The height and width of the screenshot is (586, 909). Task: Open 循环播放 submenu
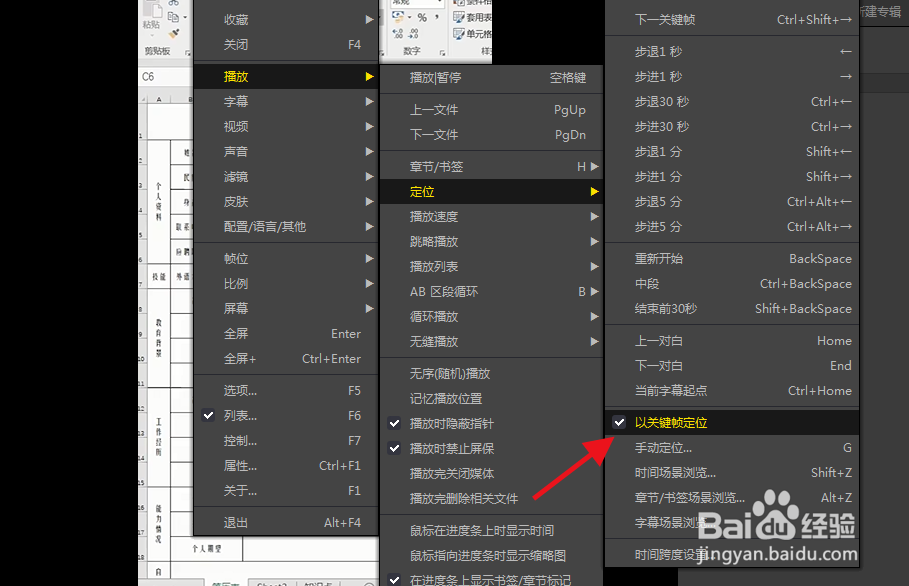tap(492, 316)
